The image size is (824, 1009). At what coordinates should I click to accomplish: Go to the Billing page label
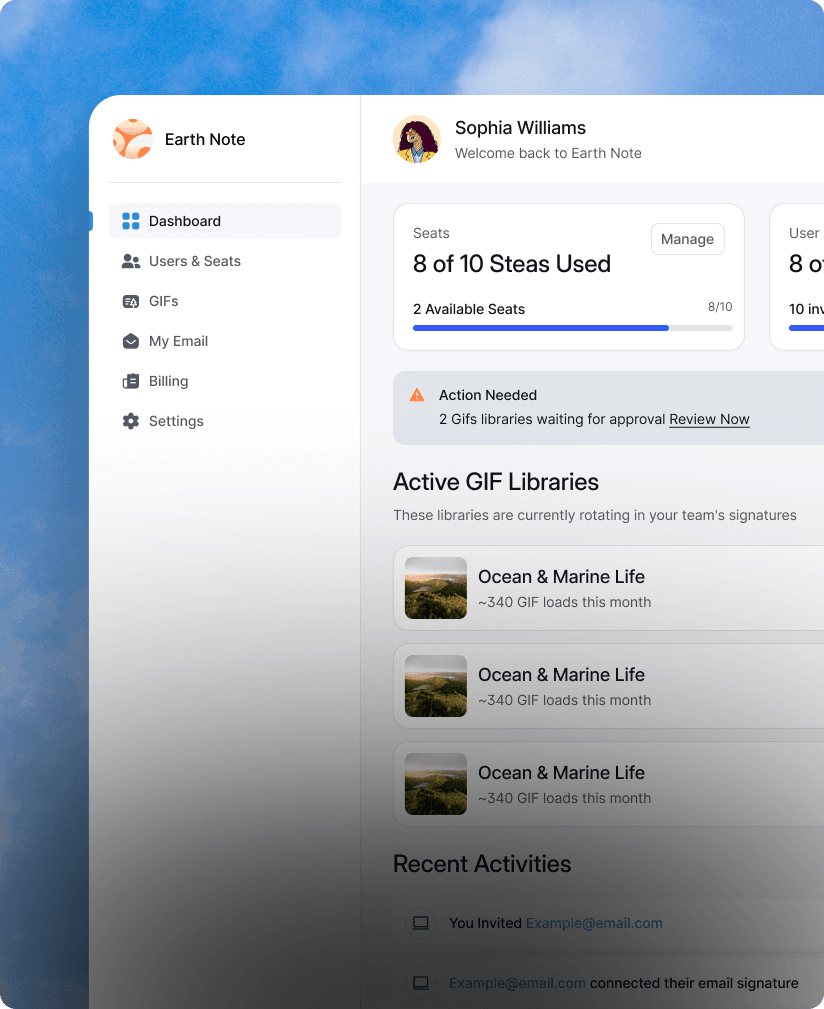pyautogui.click(x=168, y=381)
